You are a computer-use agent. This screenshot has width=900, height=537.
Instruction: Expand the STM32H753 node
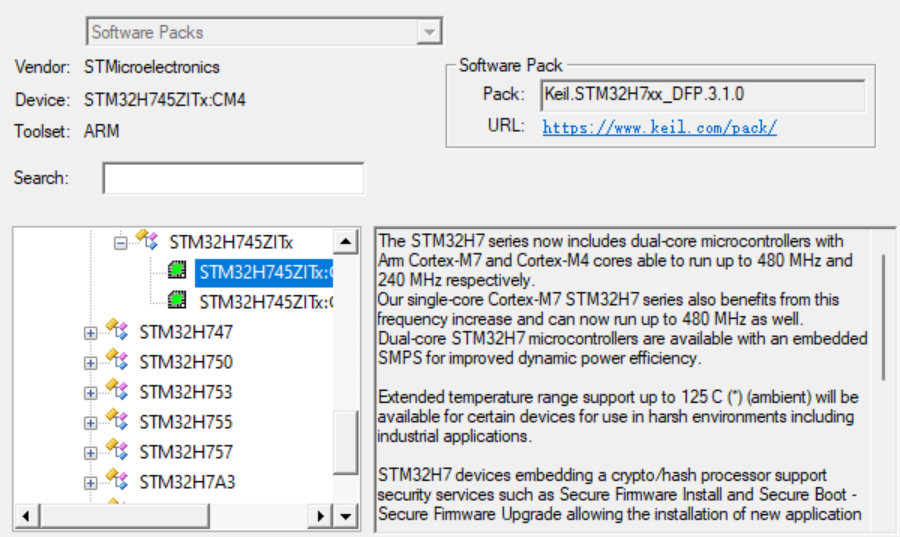tap(90, 393)
